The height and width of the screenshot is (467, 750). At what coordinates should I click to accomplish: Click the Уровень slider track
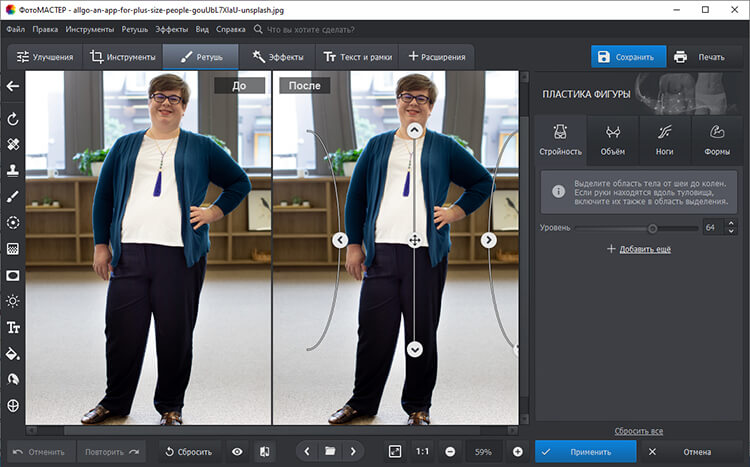pos(630,228)
